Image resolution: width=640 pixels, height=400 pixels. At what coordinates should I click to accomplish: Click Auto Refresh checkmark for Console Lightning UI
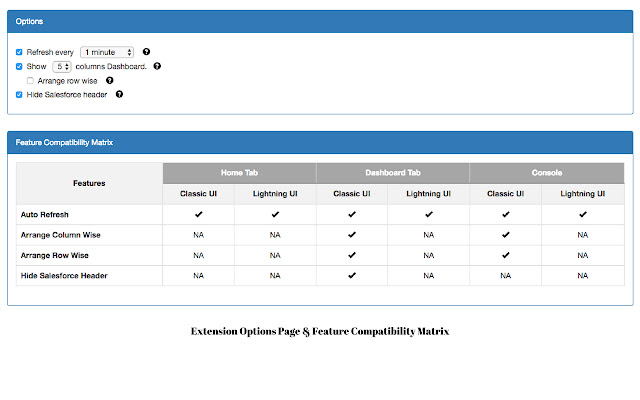(582, 214)
